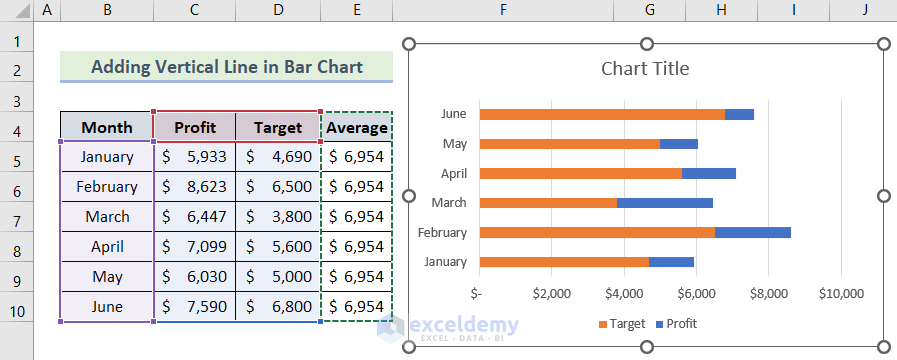Image resolution: width=897 pixels, height=360 pixels.
Task: Click the Average header cell
Action: (x=357, y=126)
